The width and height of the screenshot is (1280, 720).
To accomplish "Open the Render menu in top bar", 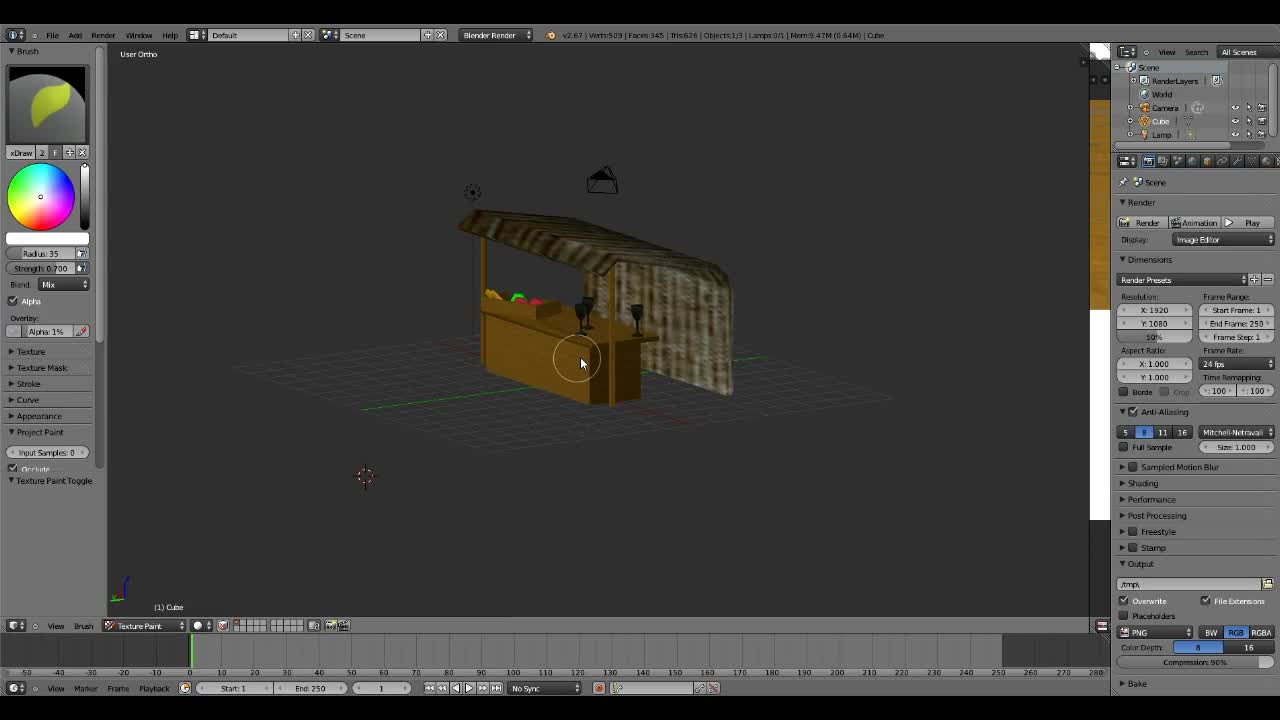I will click(x=103, y=35).
